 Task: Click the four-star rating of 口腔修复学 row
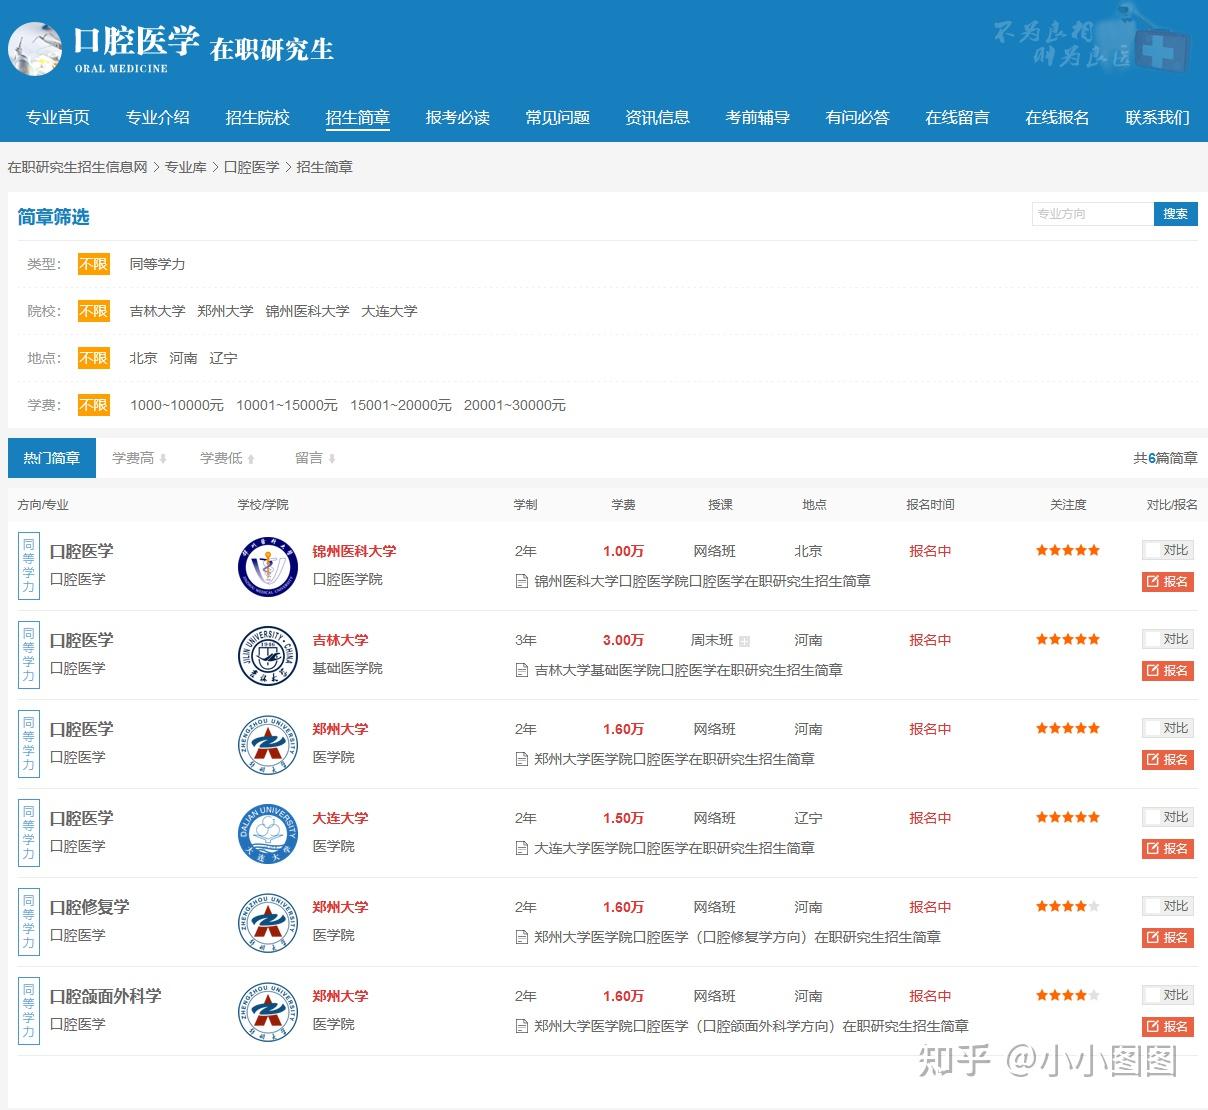(x=1067, y=906)
